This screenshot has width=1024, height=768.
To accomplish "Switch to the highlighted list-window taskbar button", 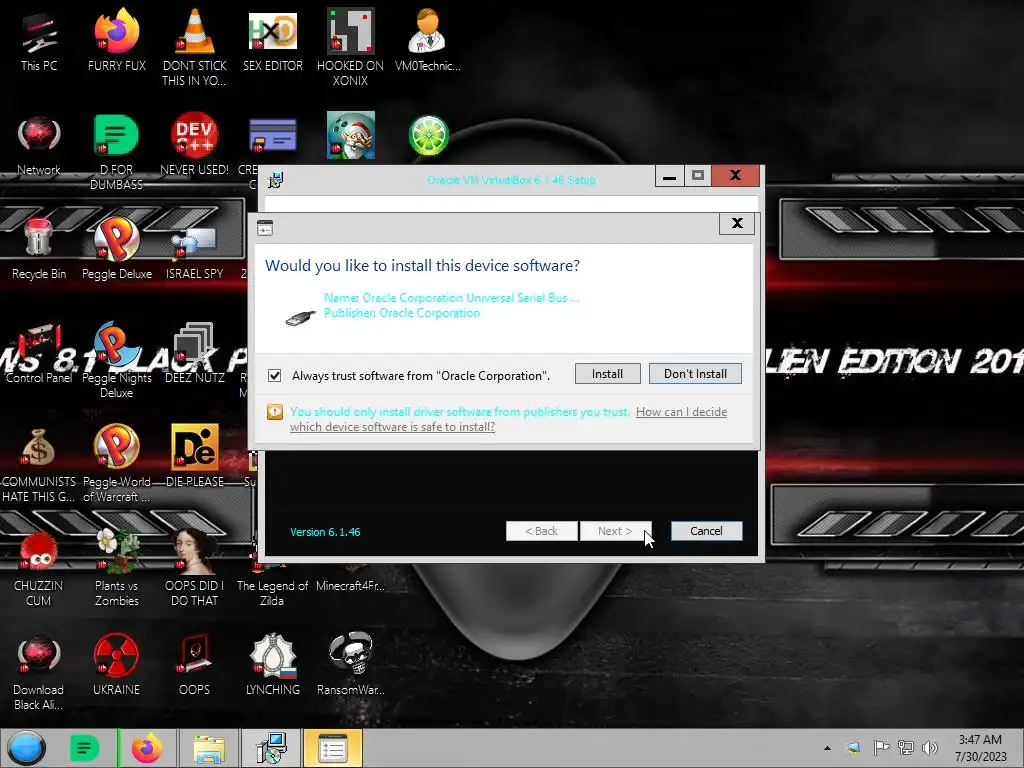I will (x=332, y=748).
